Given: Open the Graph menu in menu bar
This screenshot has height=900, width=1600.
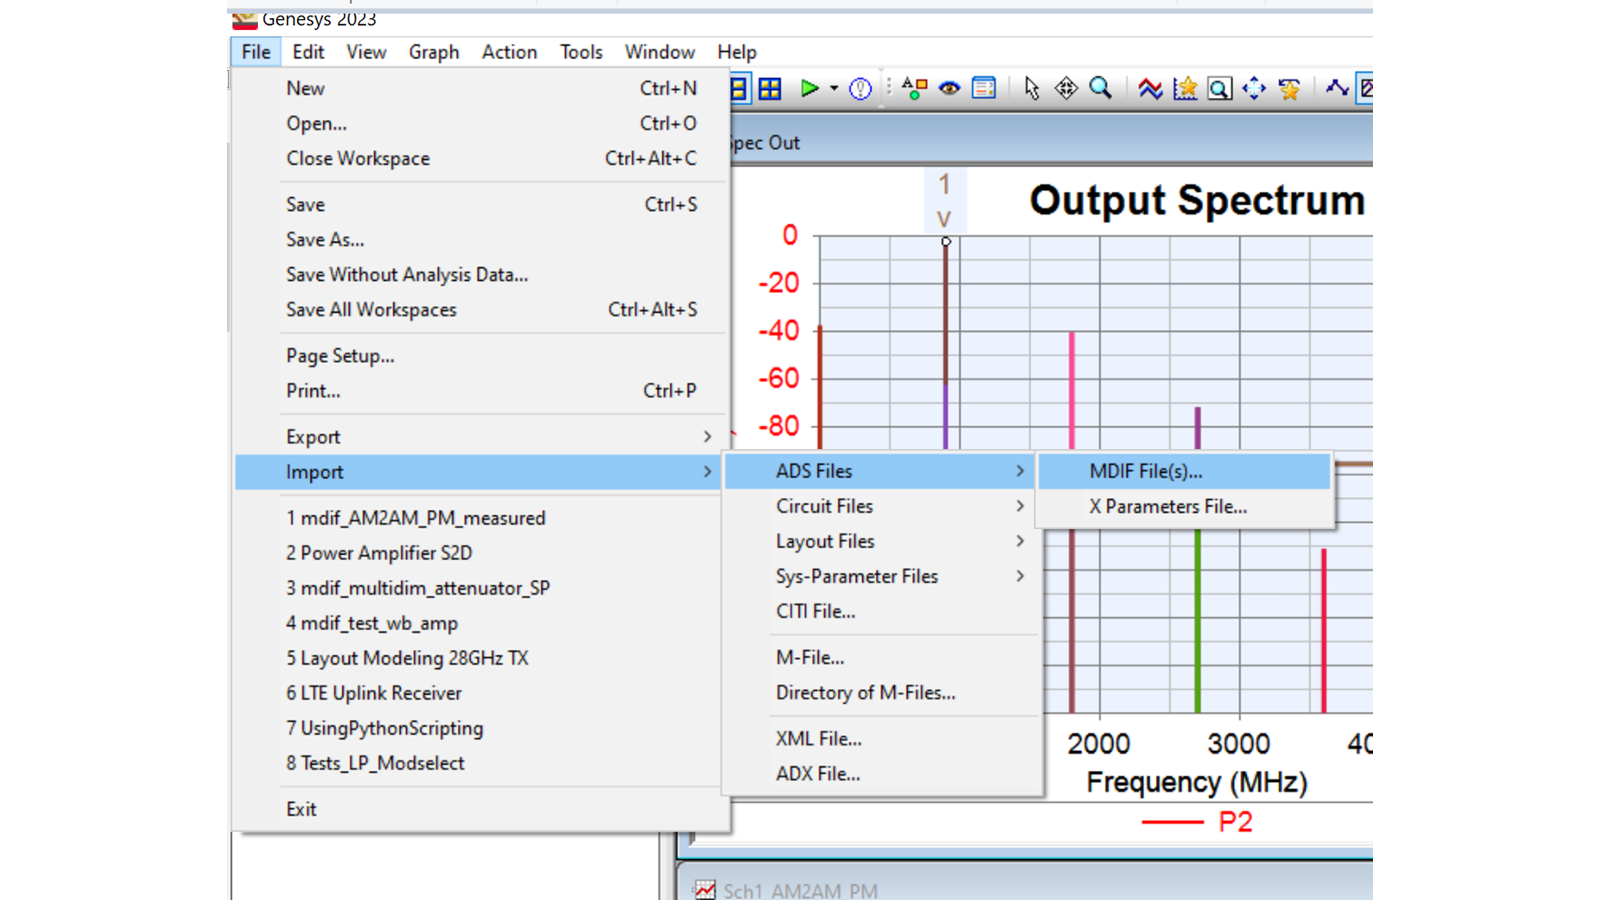Looking at the screenshot, I should pyautogui.click(x=433, y=52).
